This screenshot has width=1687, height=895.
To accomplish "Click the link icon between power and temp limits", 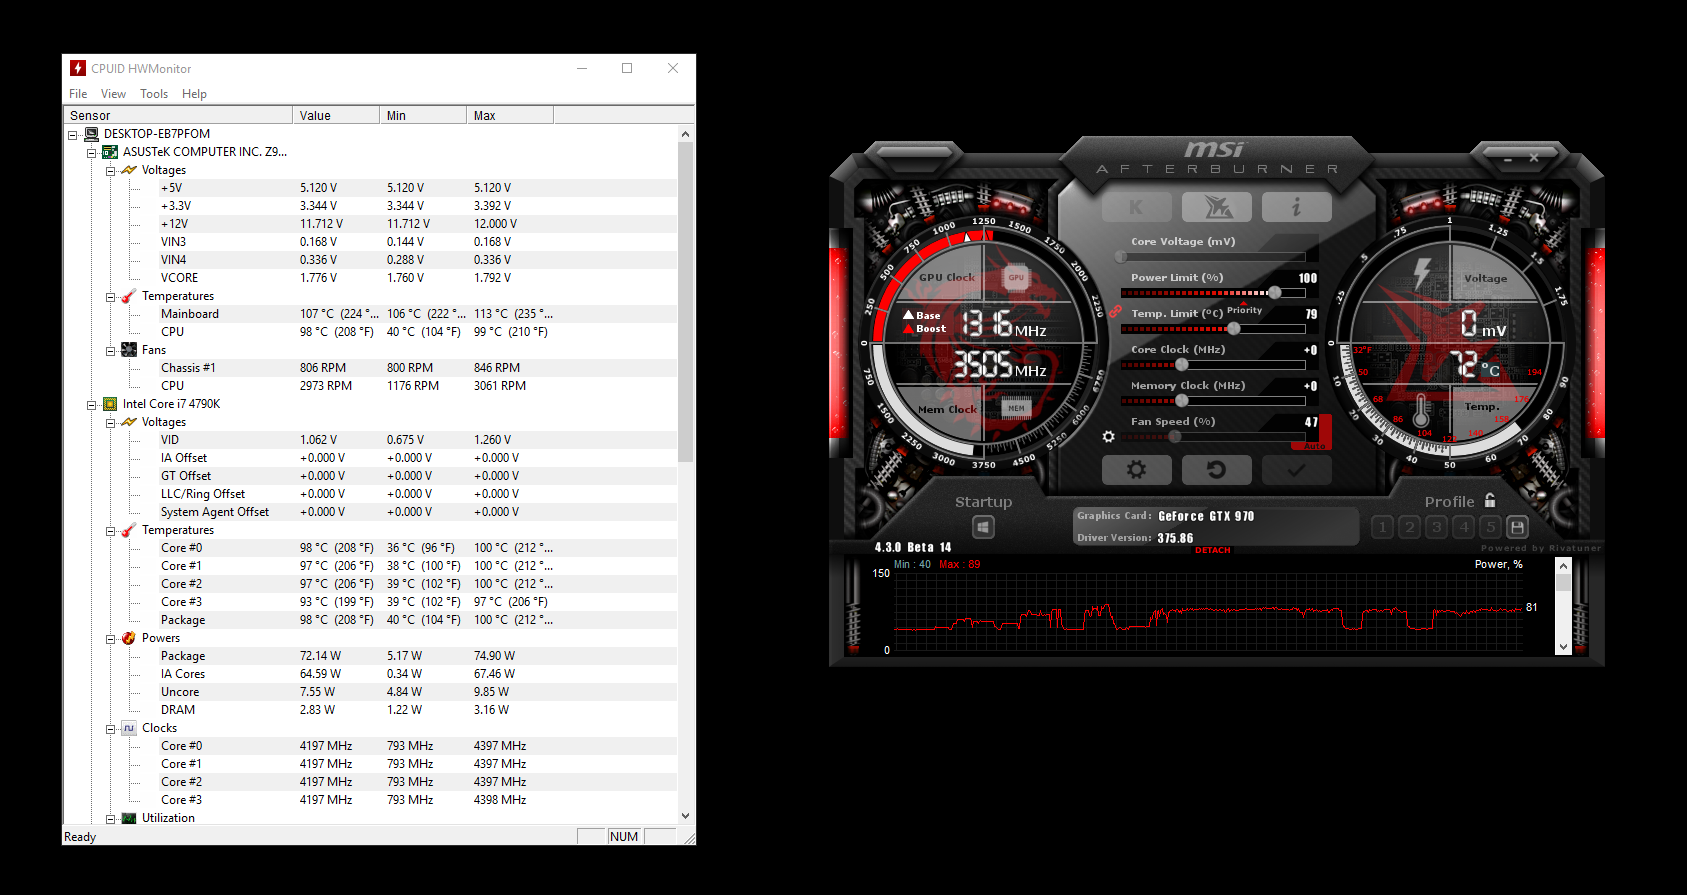I will tap(1114, 311).
